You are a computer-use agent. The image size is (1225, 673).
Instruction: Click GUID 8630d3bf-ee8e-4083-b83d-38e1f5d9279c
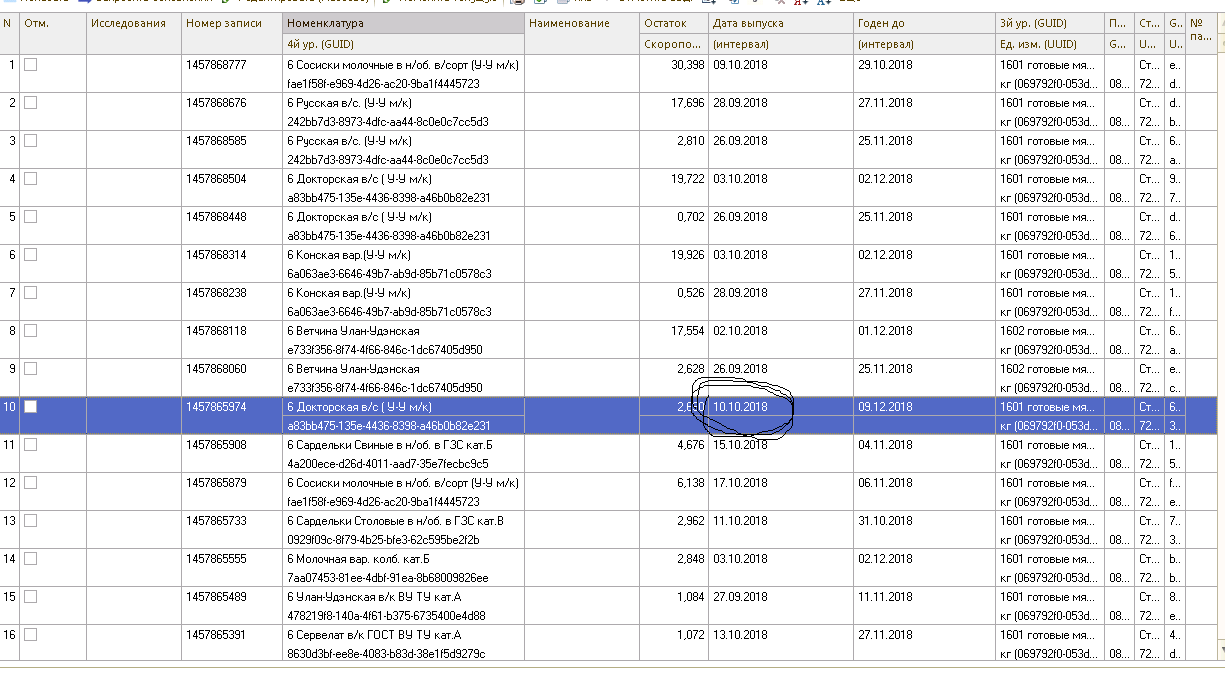point(387,654)
